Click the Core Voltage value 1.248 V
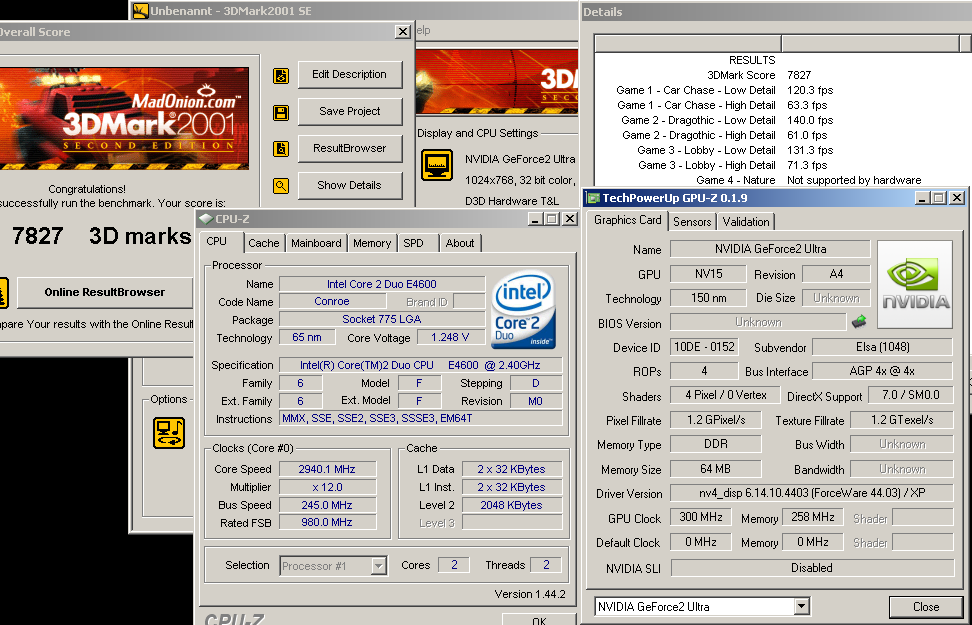This screenshot has width=972, height=625. (x=450, y=337)
